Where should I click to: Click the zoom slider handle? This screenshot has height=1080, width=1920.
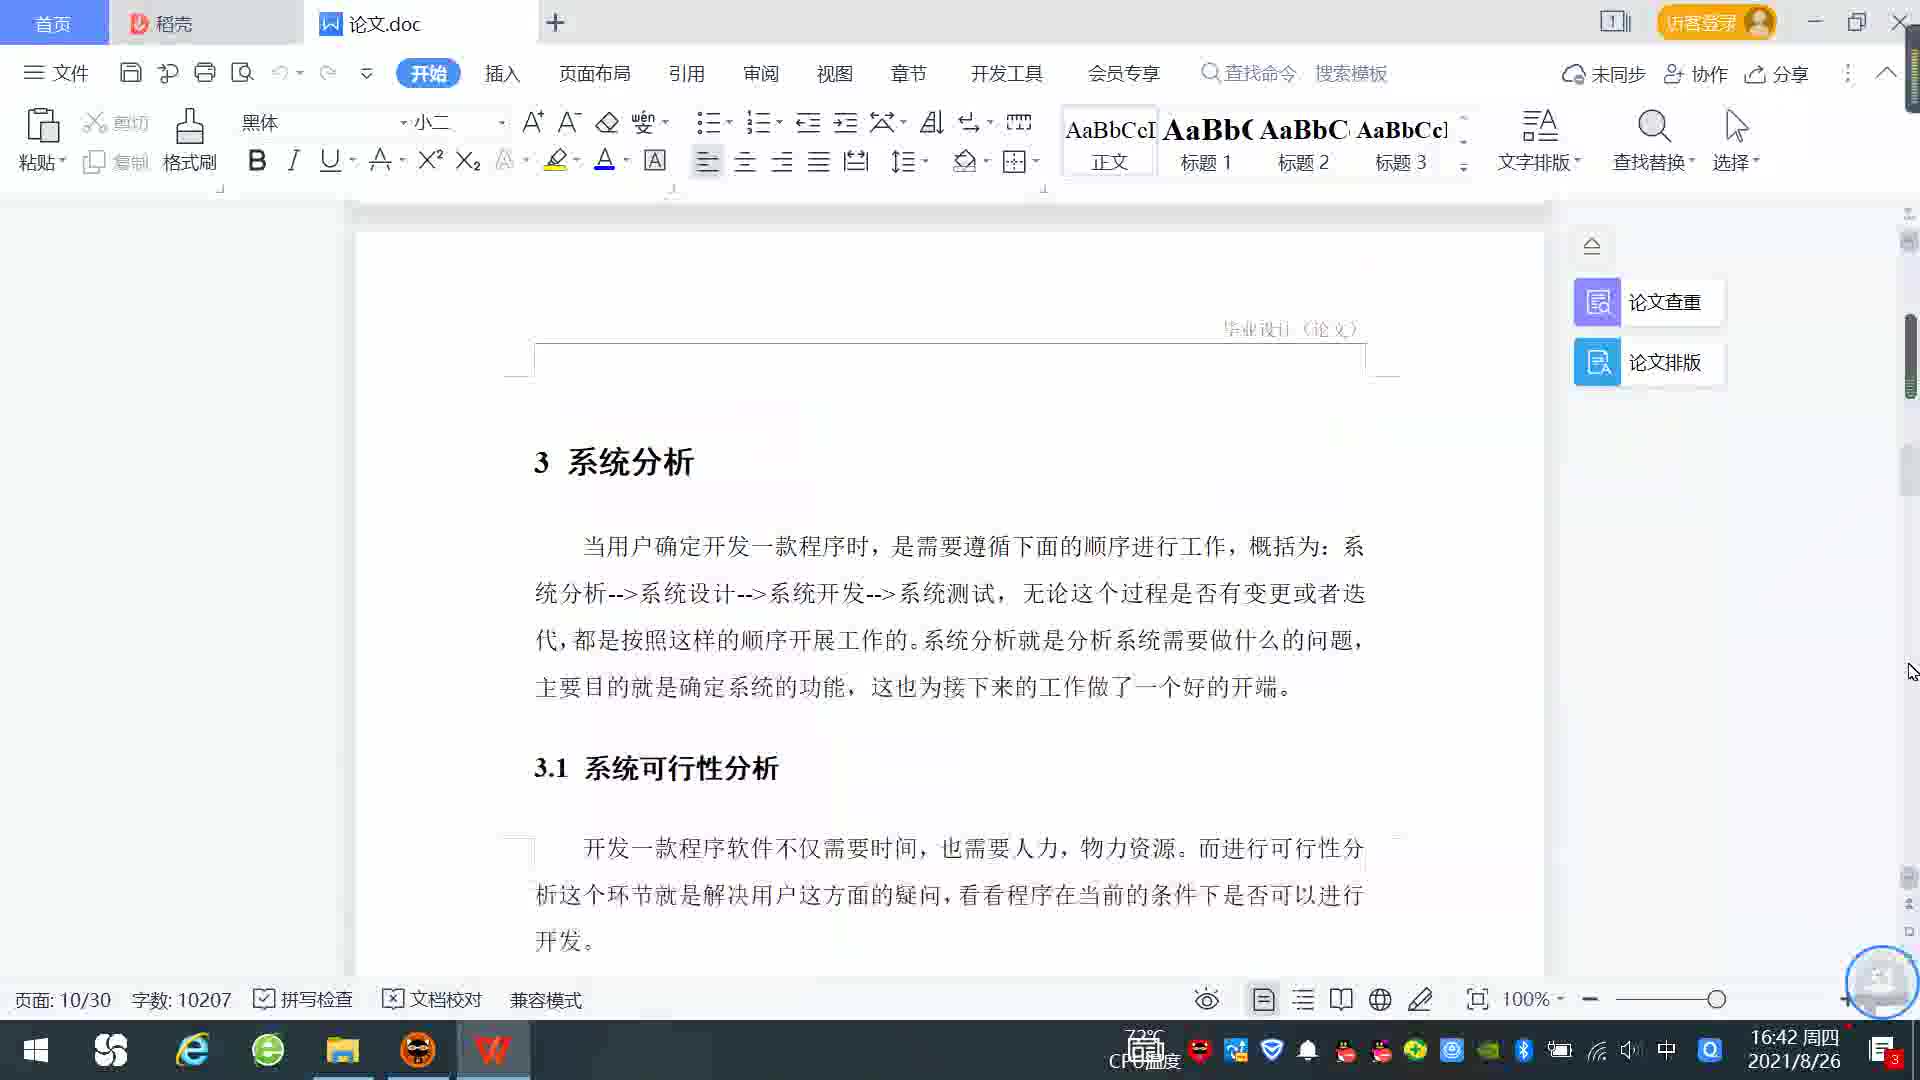pyautogui.click(x=1716, y=999)
